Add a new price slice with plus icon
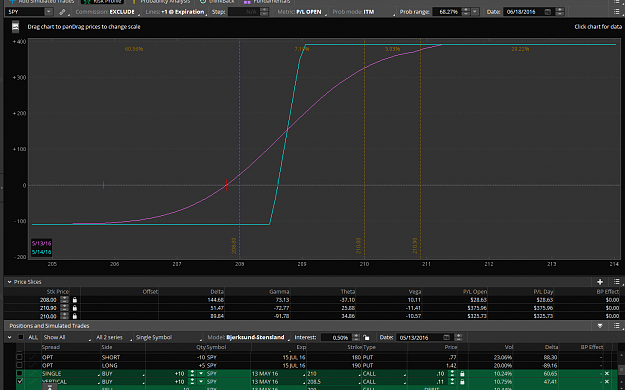 point(600,282)
